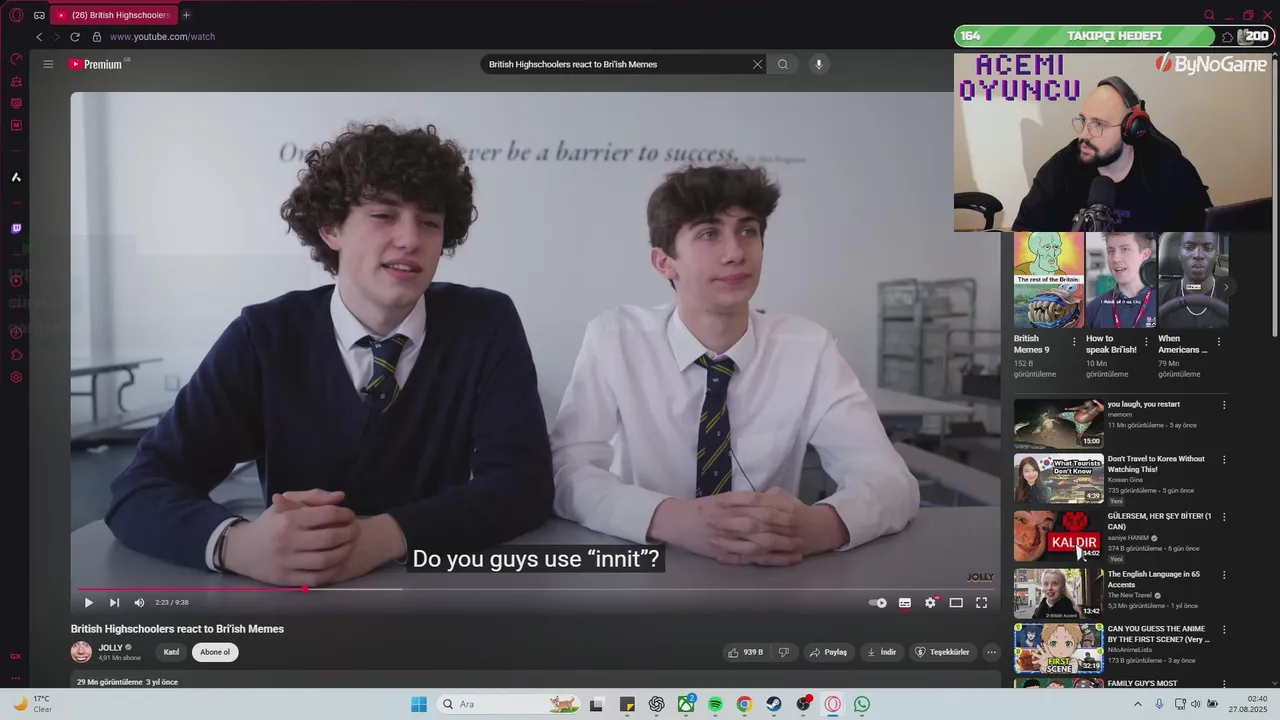Open British Memes 9 thumbnail
The width and height of the screenshot is (1280, 720).
point(1049,280)
